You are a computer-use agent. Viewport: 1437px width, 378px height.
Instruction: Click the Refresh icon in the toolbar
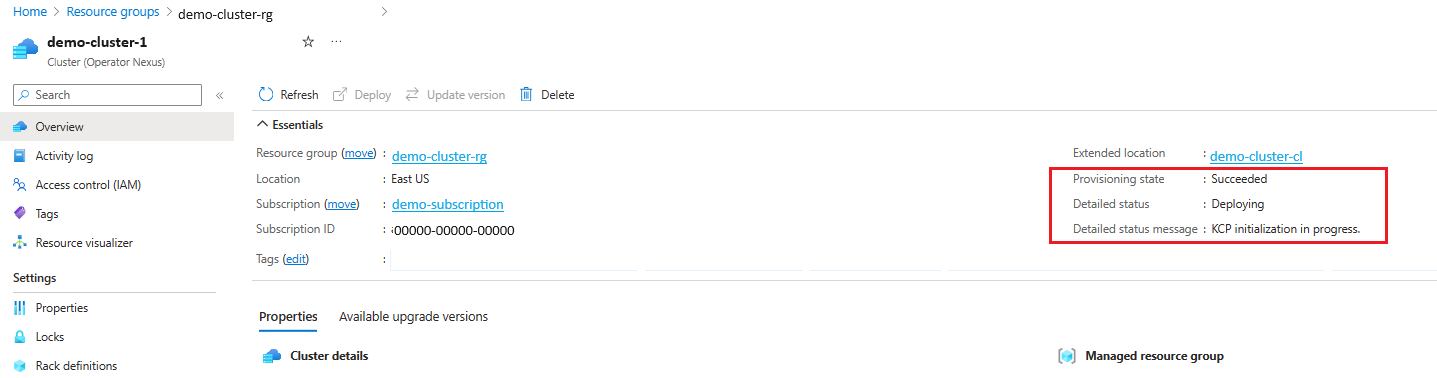point(266,95)
